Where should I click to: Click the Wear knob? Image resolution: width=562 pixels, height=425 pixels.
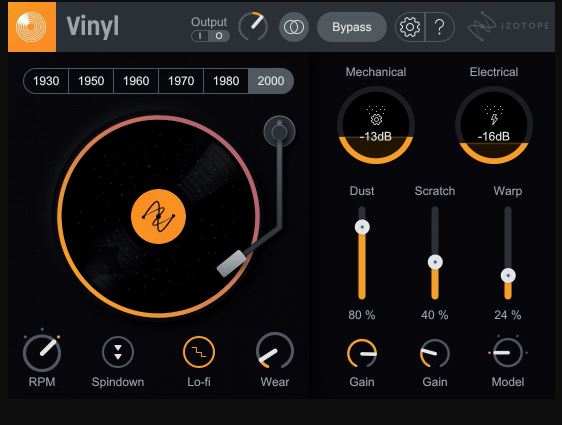[x=275, y=351]
